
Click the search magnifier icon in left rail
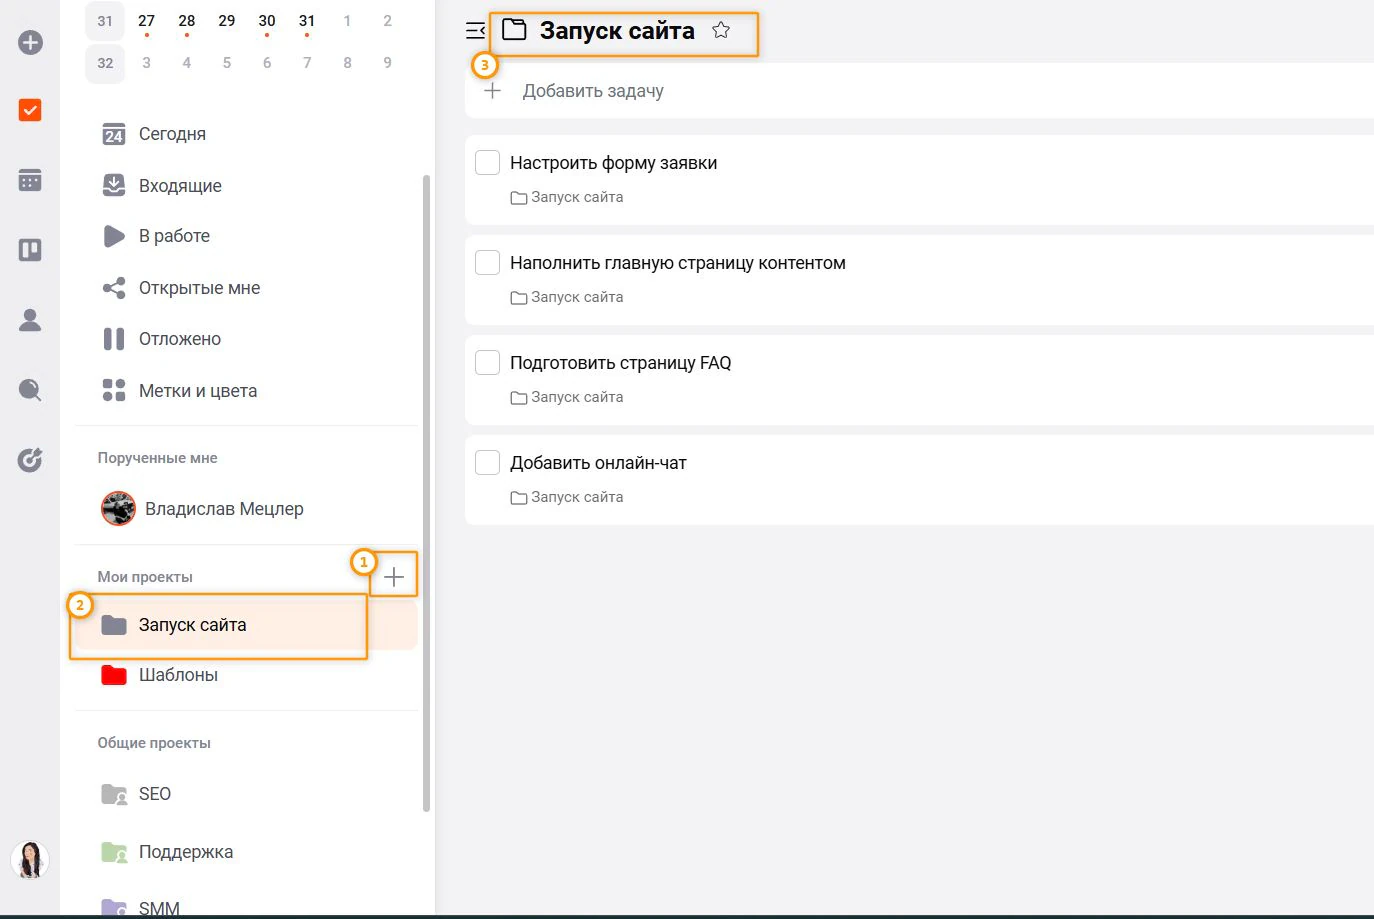[x=30, y=390]
